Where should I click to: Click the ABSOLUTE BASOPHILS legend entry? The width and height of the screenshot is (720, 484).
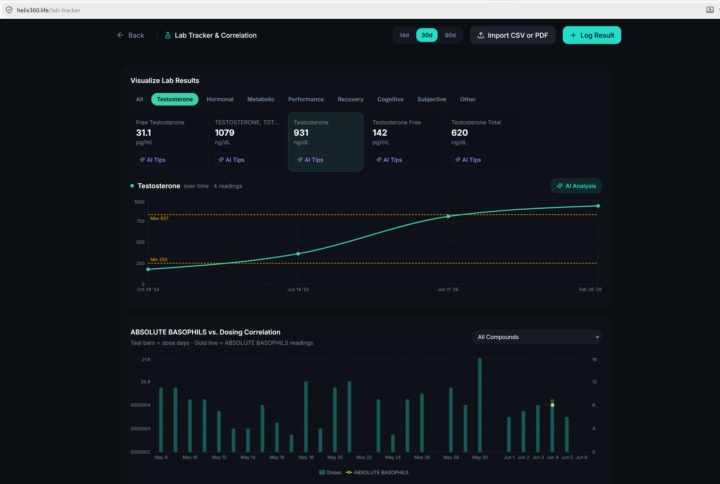(377, 473)
